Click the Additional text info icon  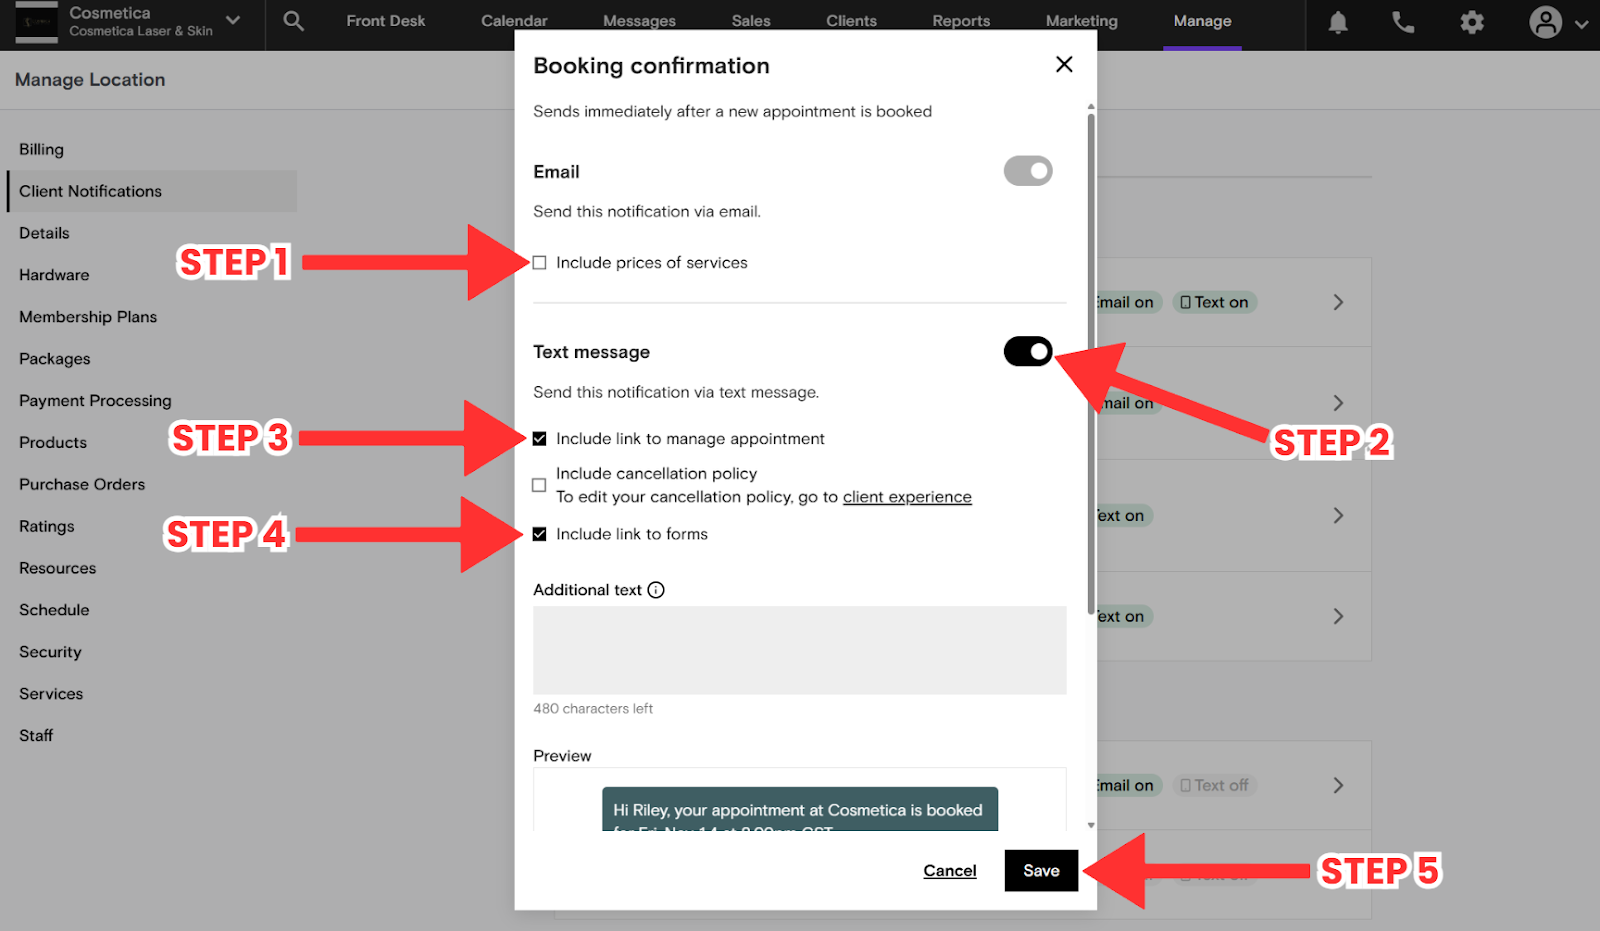click(x=656, y=590)
